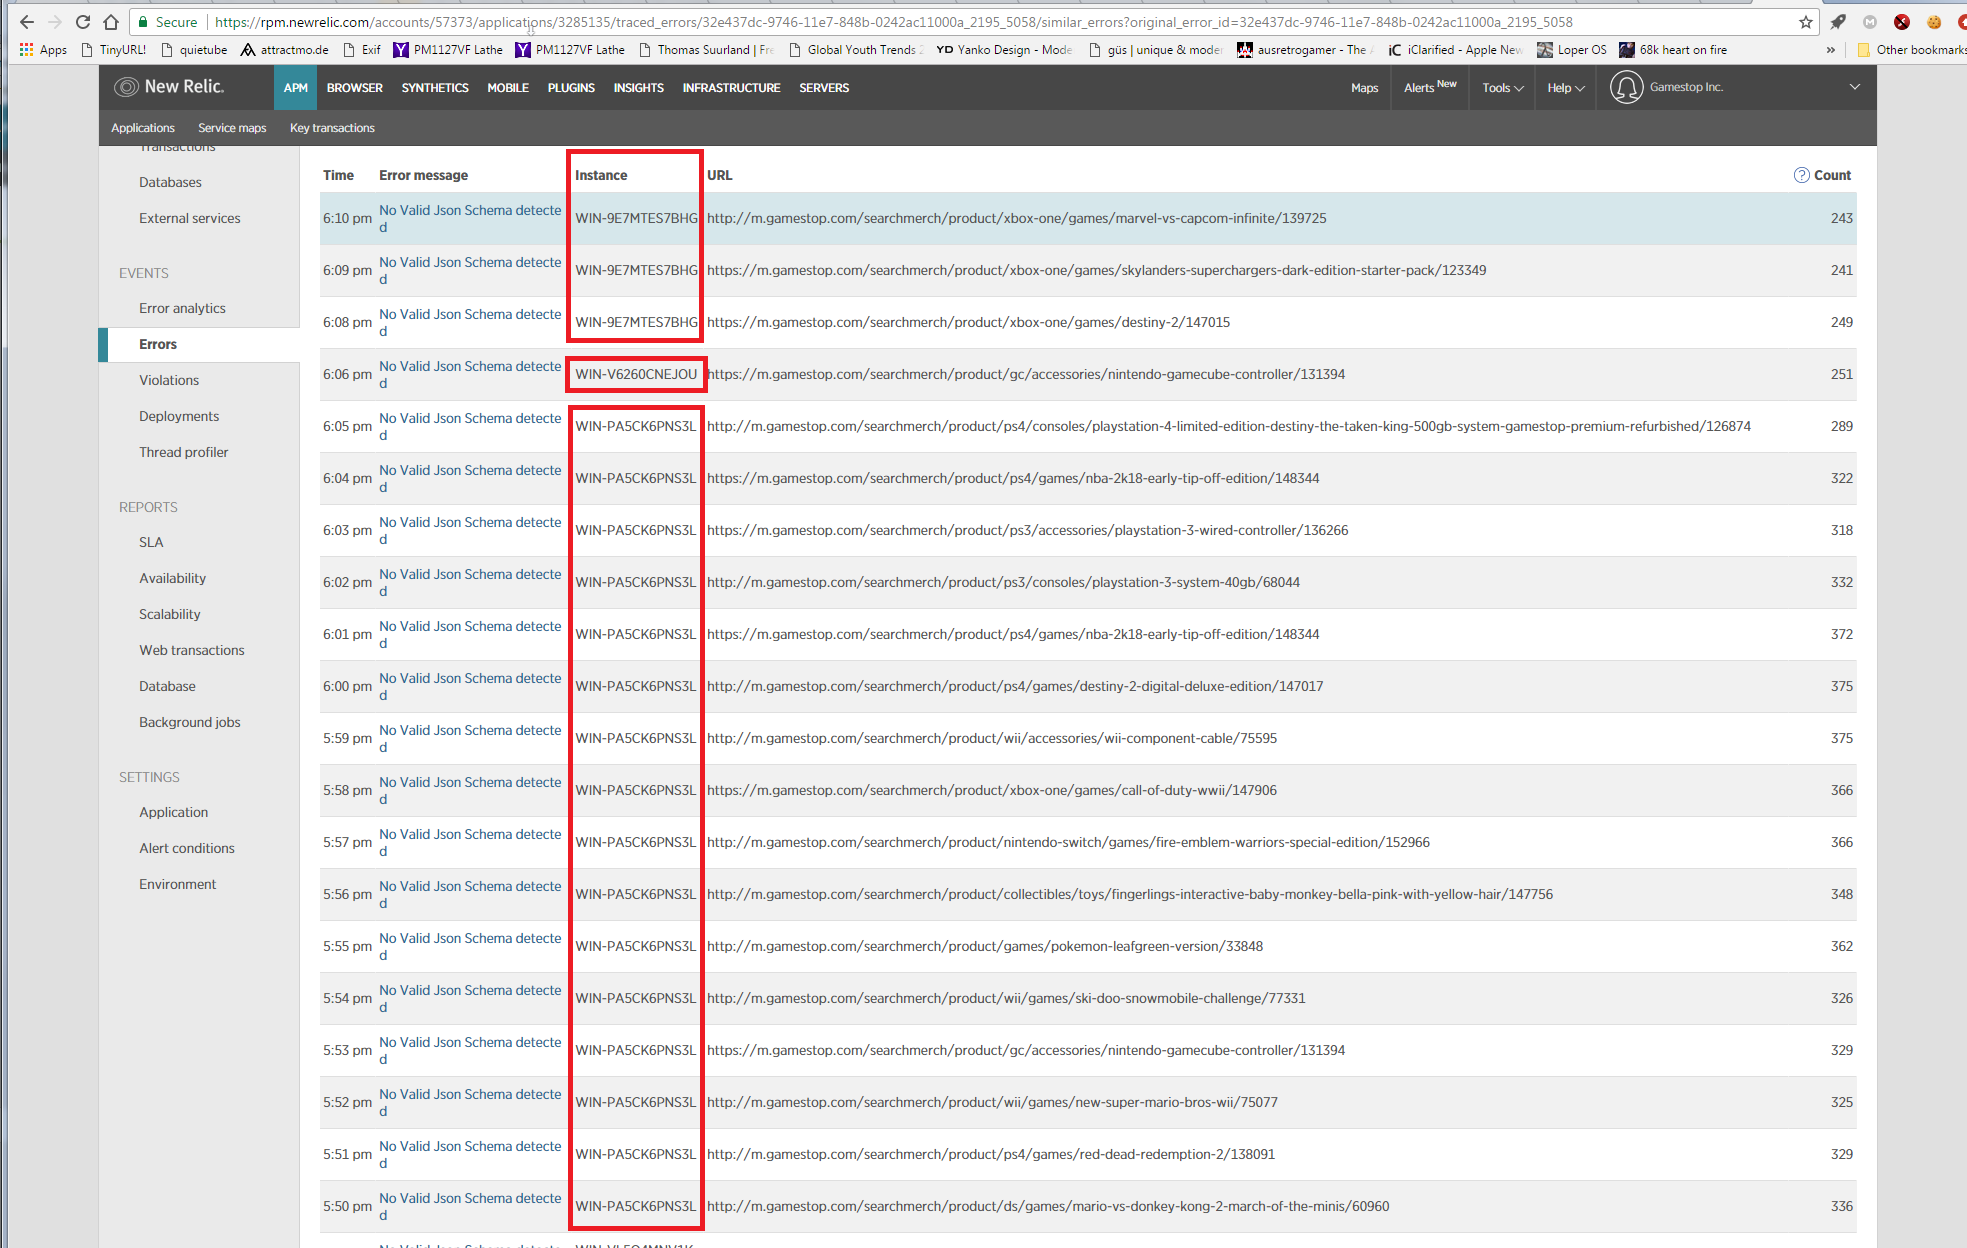Click count value 289
Image resolution: width=1967 pixels, height=1248 pixels.
[x=1841, y=426]
